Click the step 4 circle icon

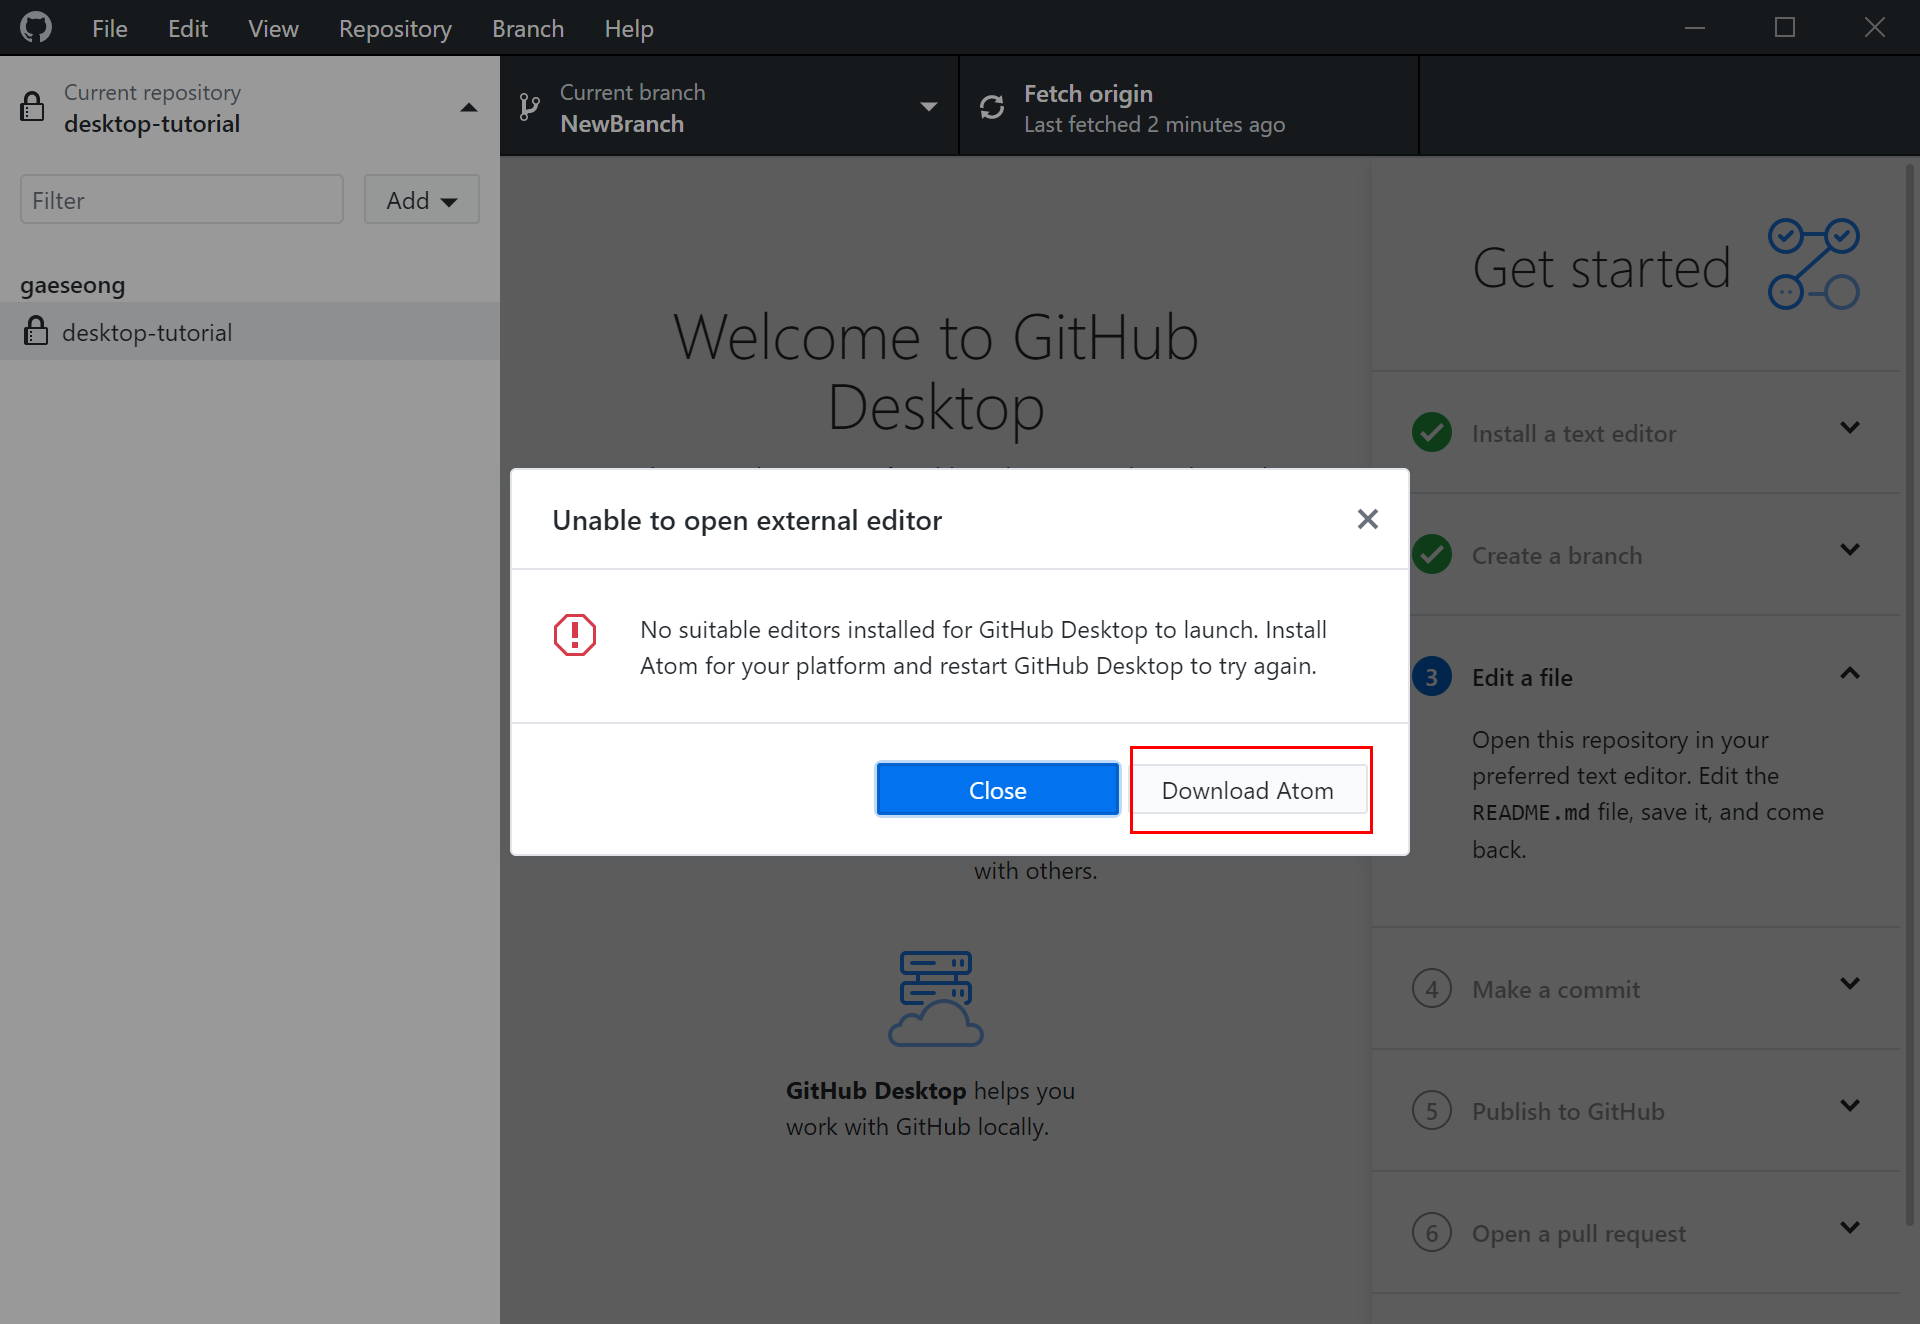1432,989
